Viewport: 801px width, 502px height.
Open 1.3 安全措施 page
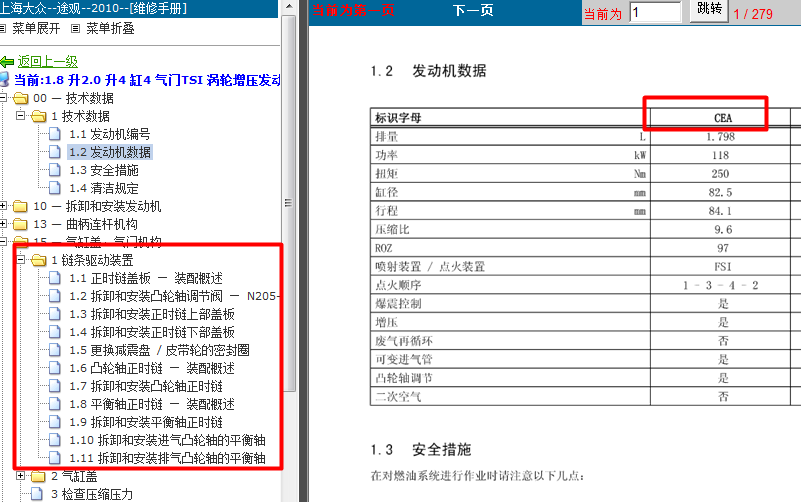[104, 170]
